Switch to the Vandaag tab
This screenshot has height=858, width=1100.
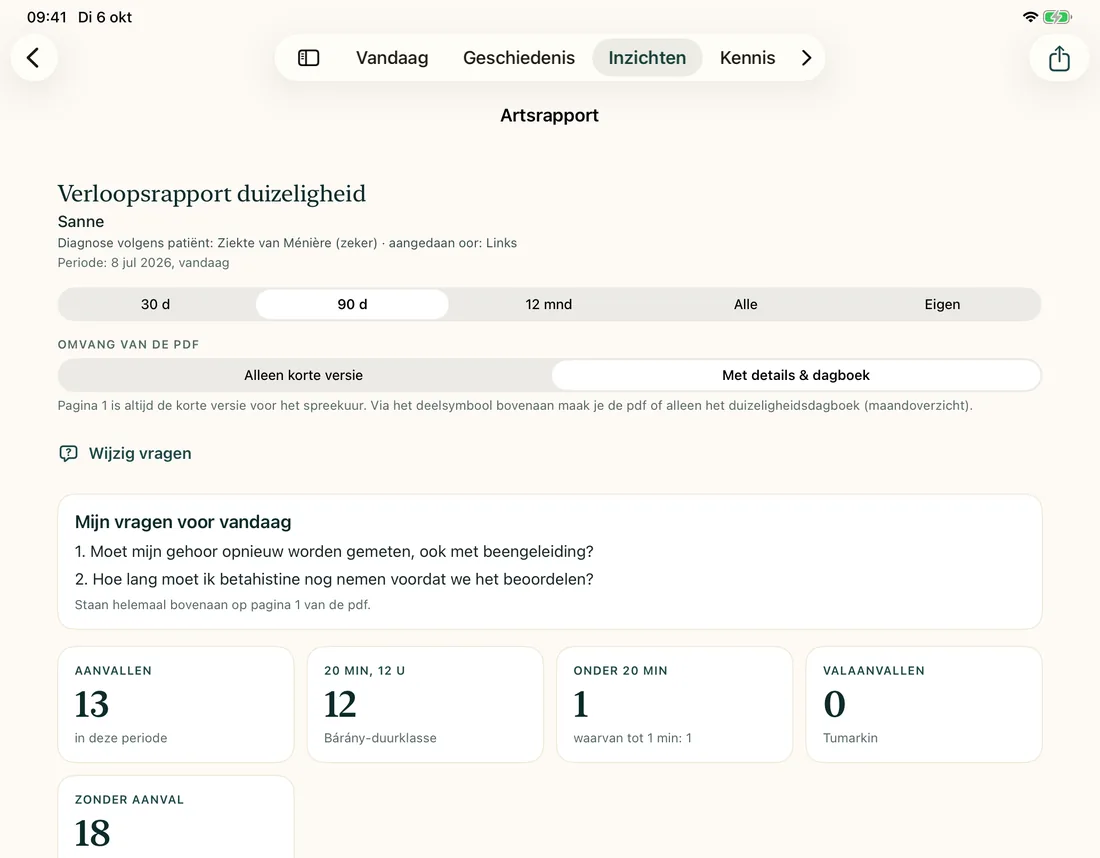coord(391,58)
